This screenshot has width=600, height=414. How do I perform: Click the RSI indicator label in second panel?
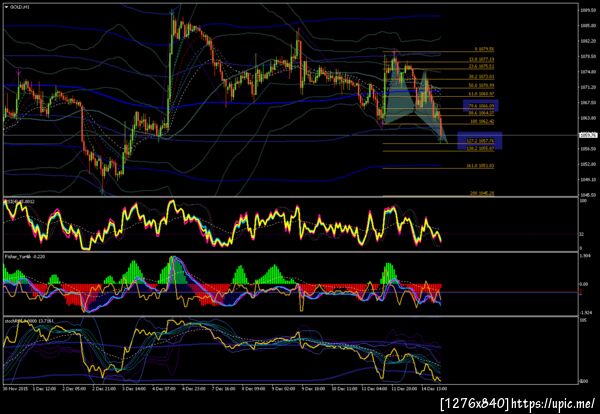click(x=19, y=201)
